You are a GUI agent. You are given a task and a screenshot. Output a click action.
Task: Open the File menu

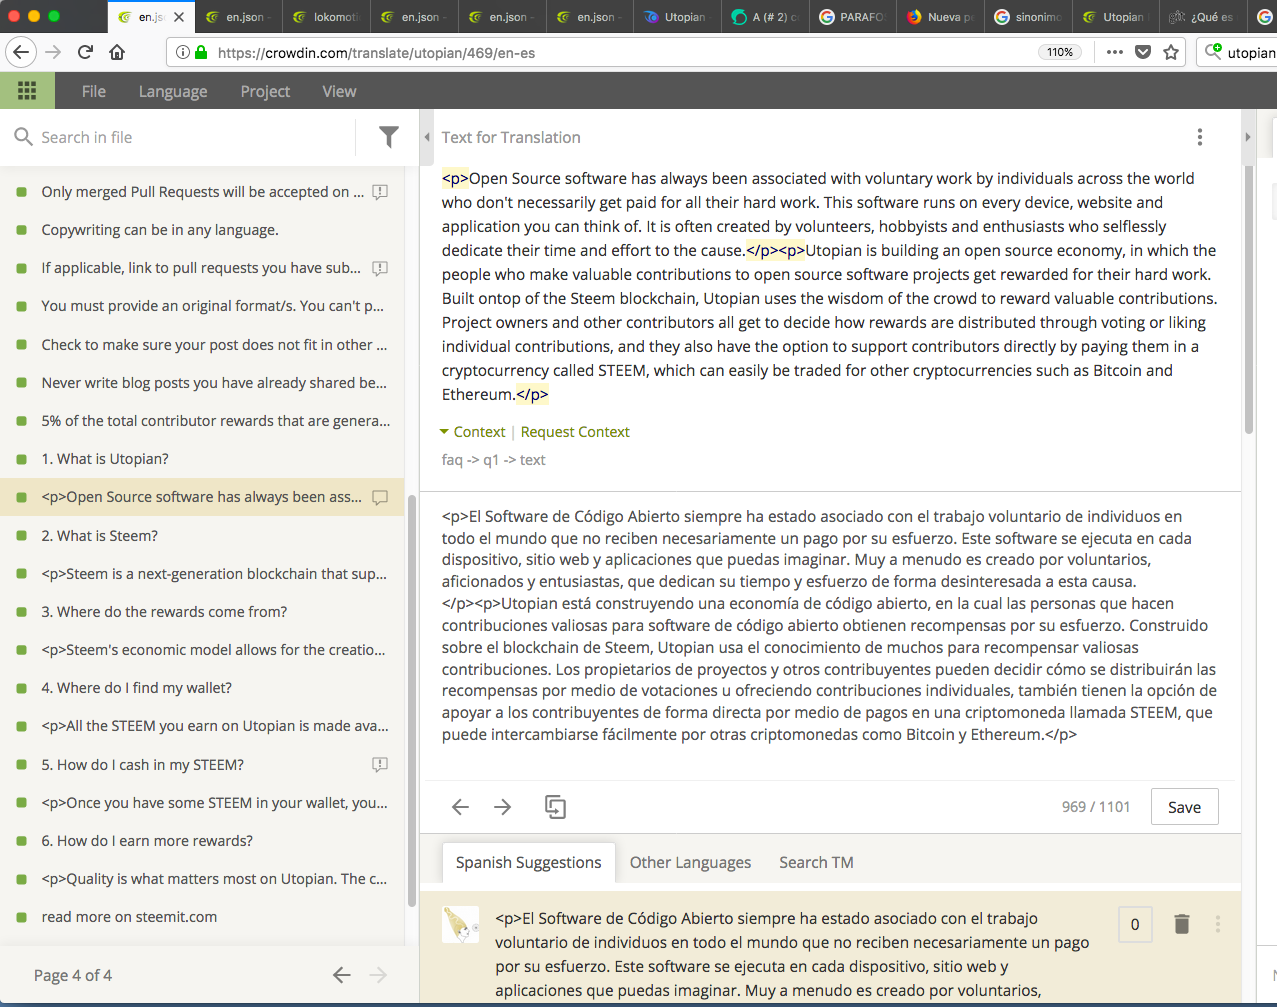(x=94, y=91)
